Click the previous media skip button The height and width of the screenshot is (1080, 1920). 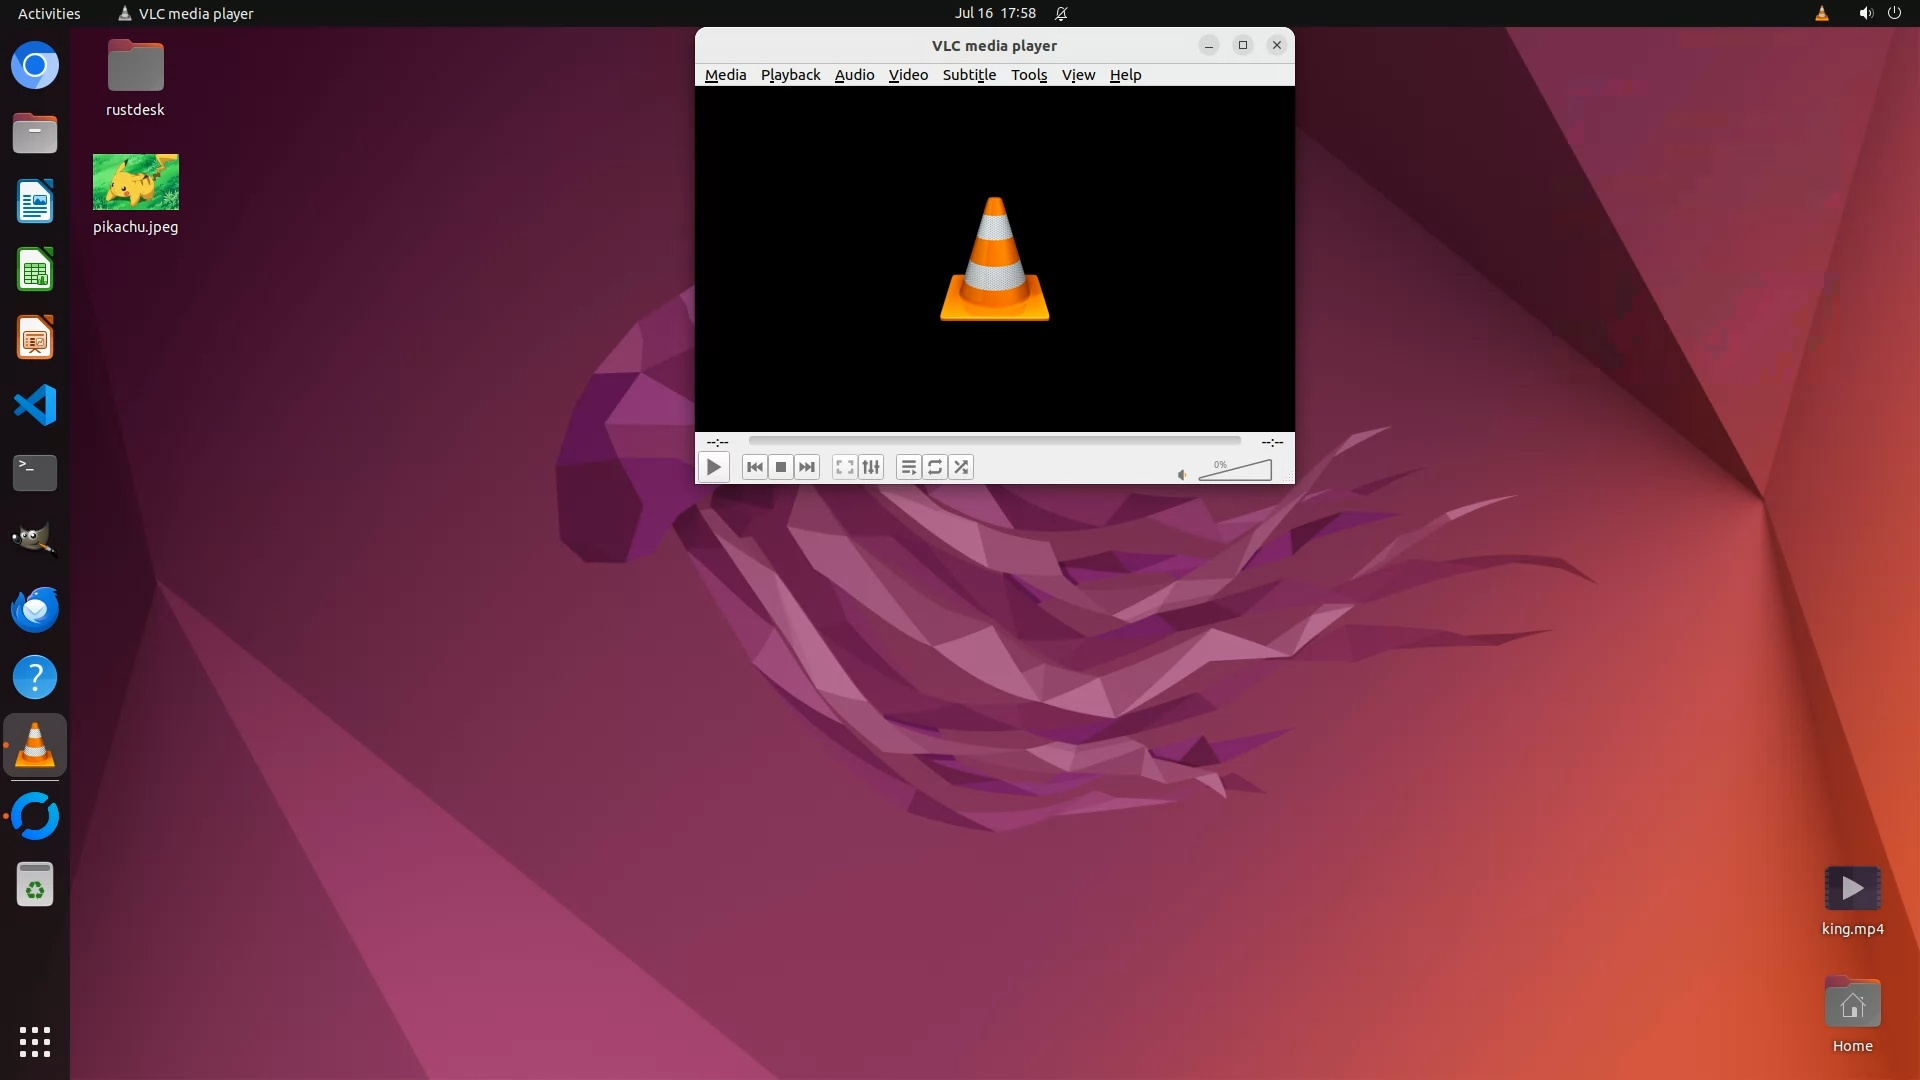755,467
